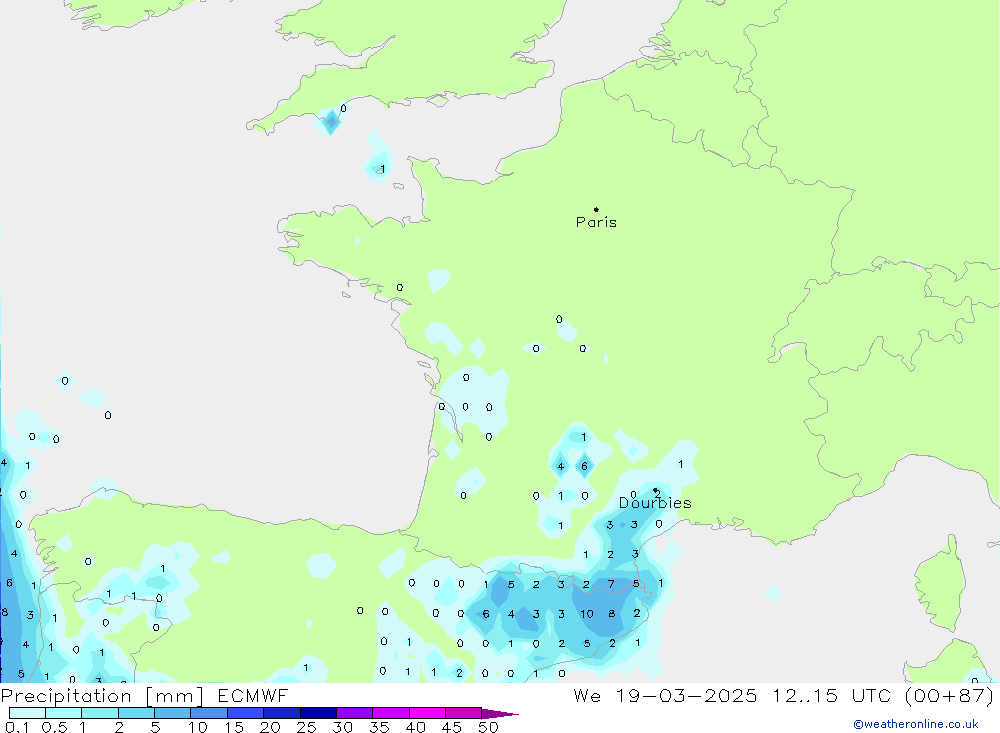Pick the 10–15 mm legend swatch

point(209,713)
